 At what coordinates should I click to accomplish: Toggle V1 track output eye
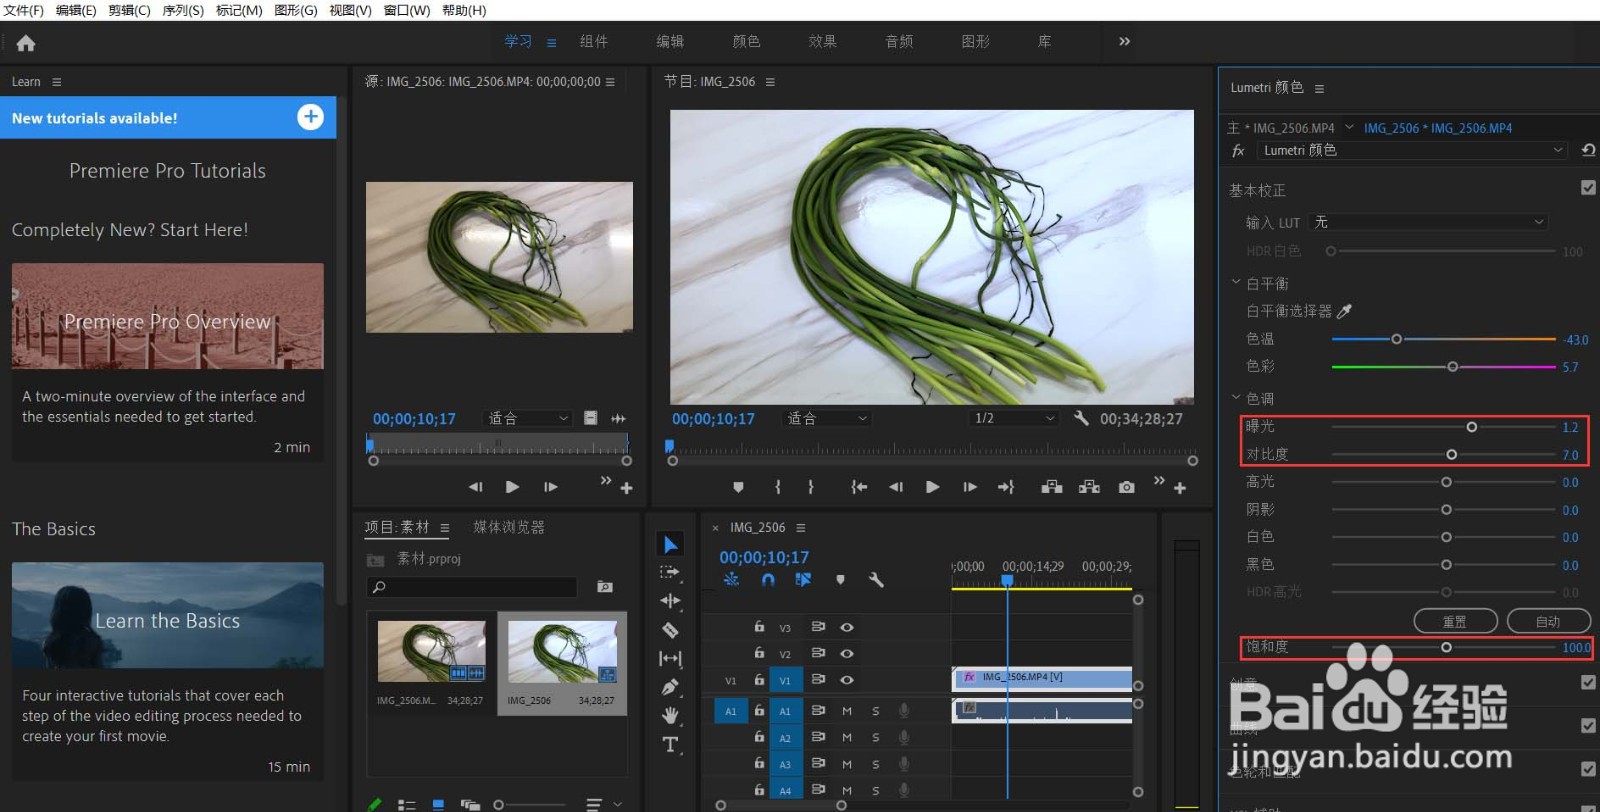[847, 679]
